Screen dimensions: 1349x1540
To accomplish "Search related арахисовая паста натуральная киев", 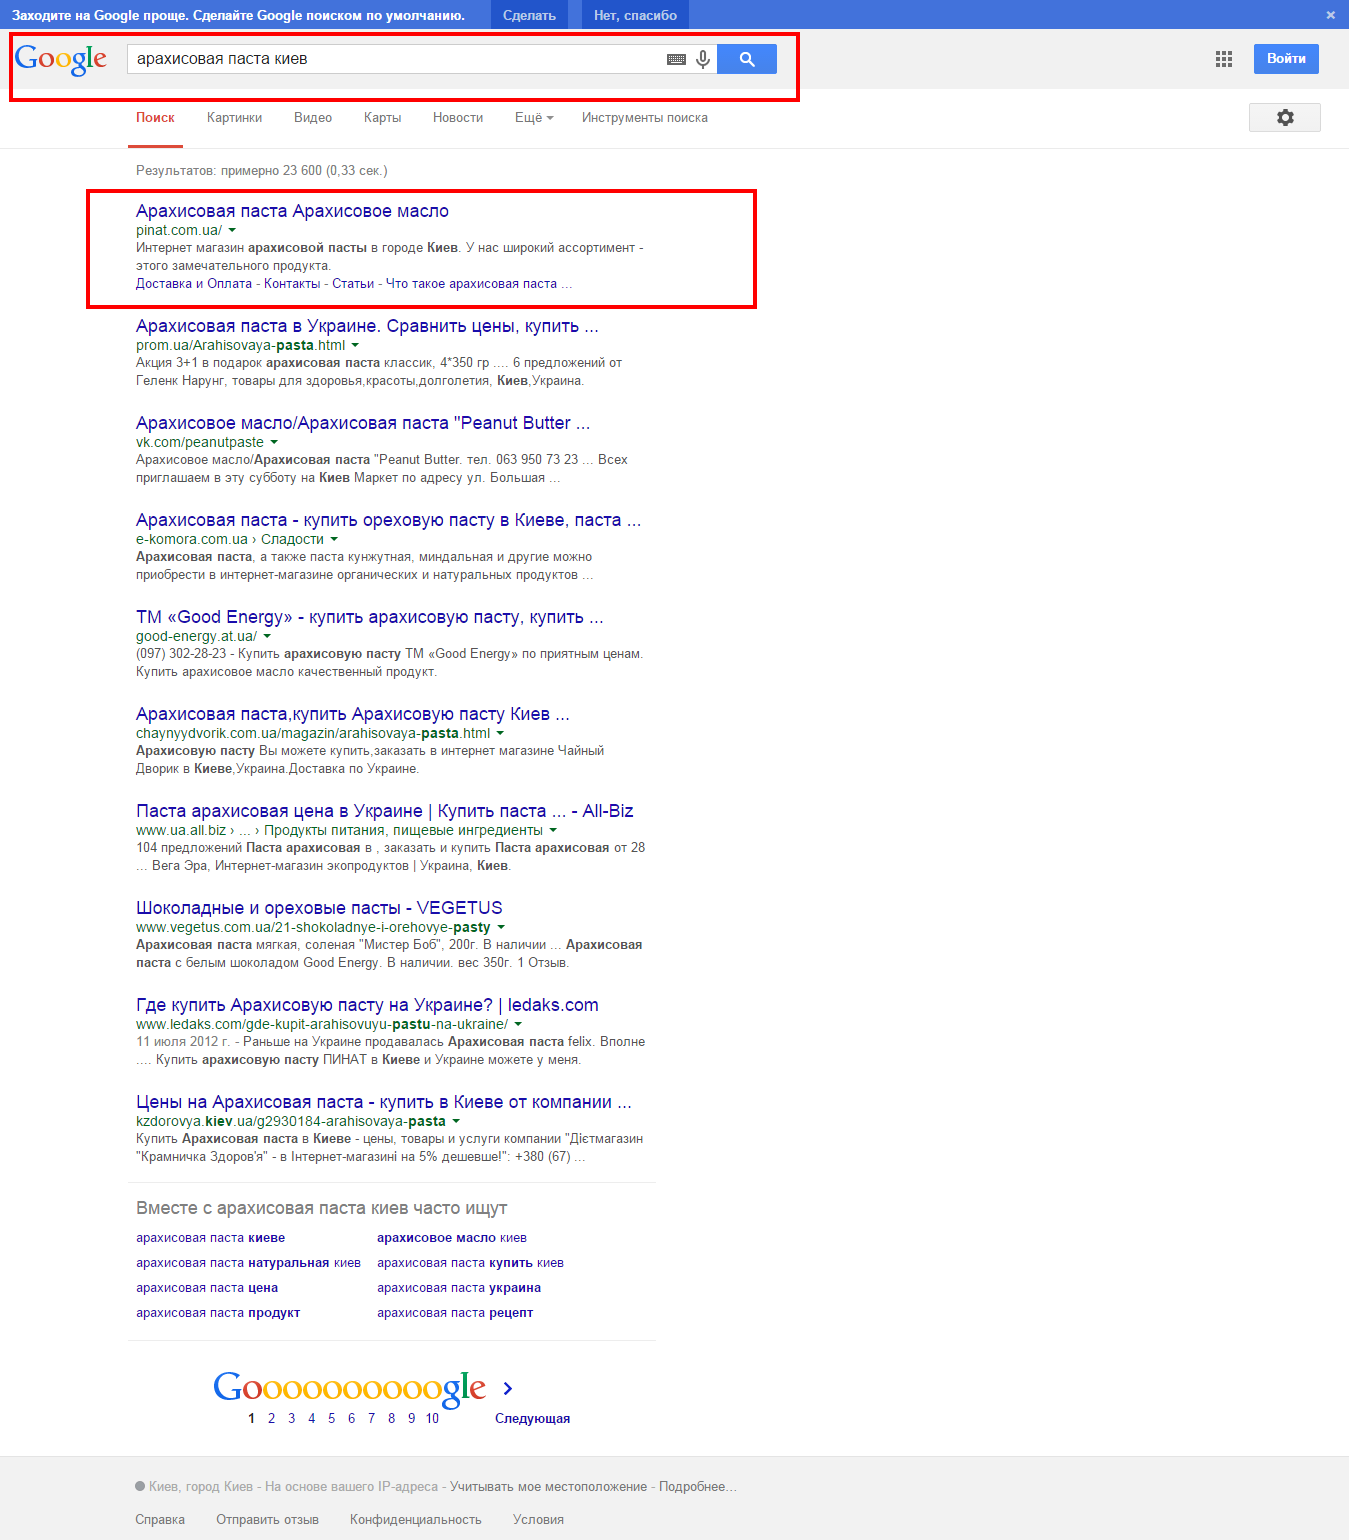I will coord(248,1263).
